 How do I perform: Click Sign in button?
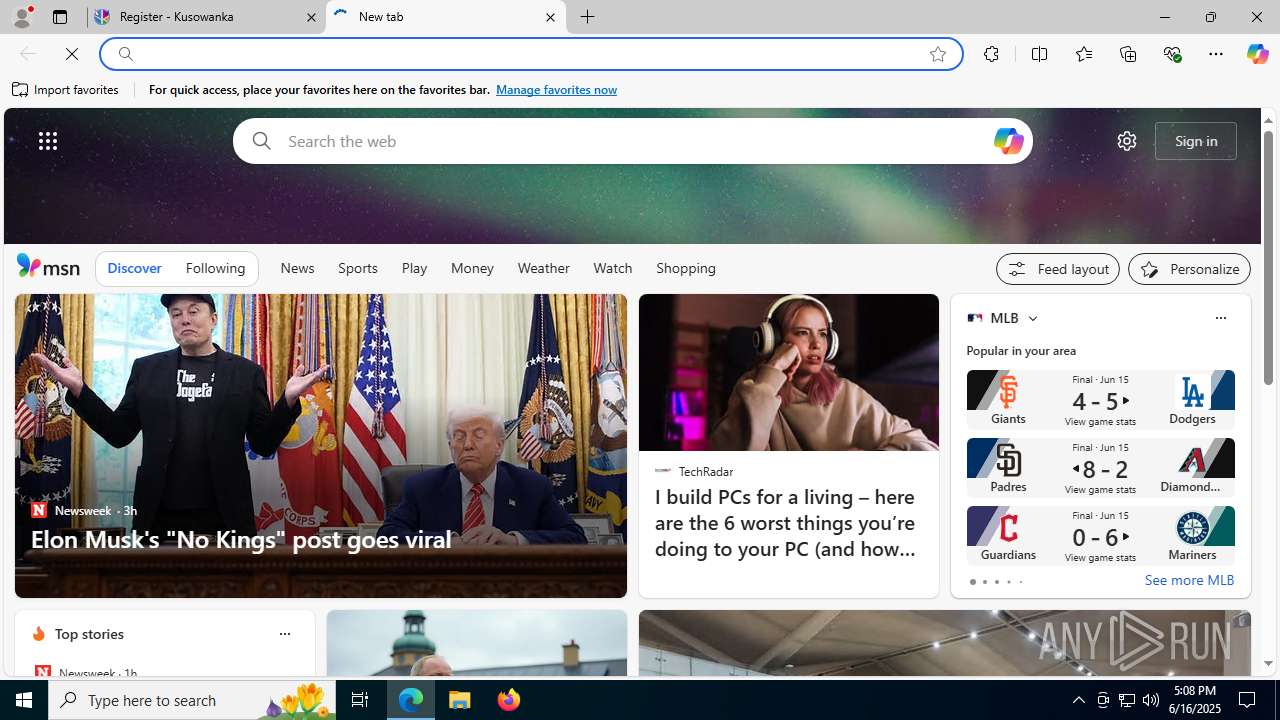1196,141
